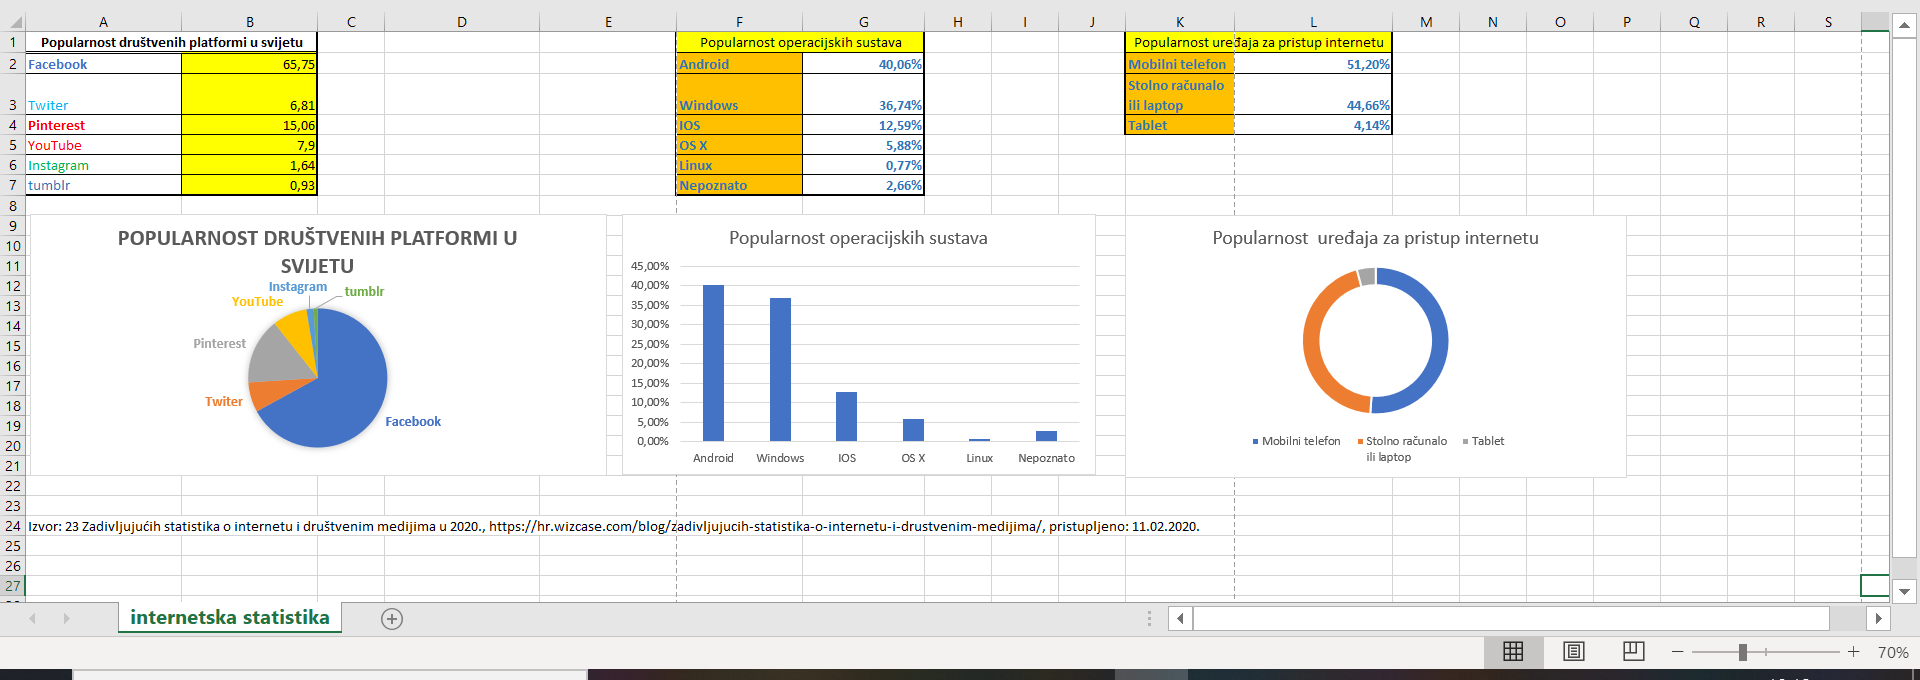Click cell containing value 65,75
1920x680 pixels.
pyautogui.click(x=249, y=64)
